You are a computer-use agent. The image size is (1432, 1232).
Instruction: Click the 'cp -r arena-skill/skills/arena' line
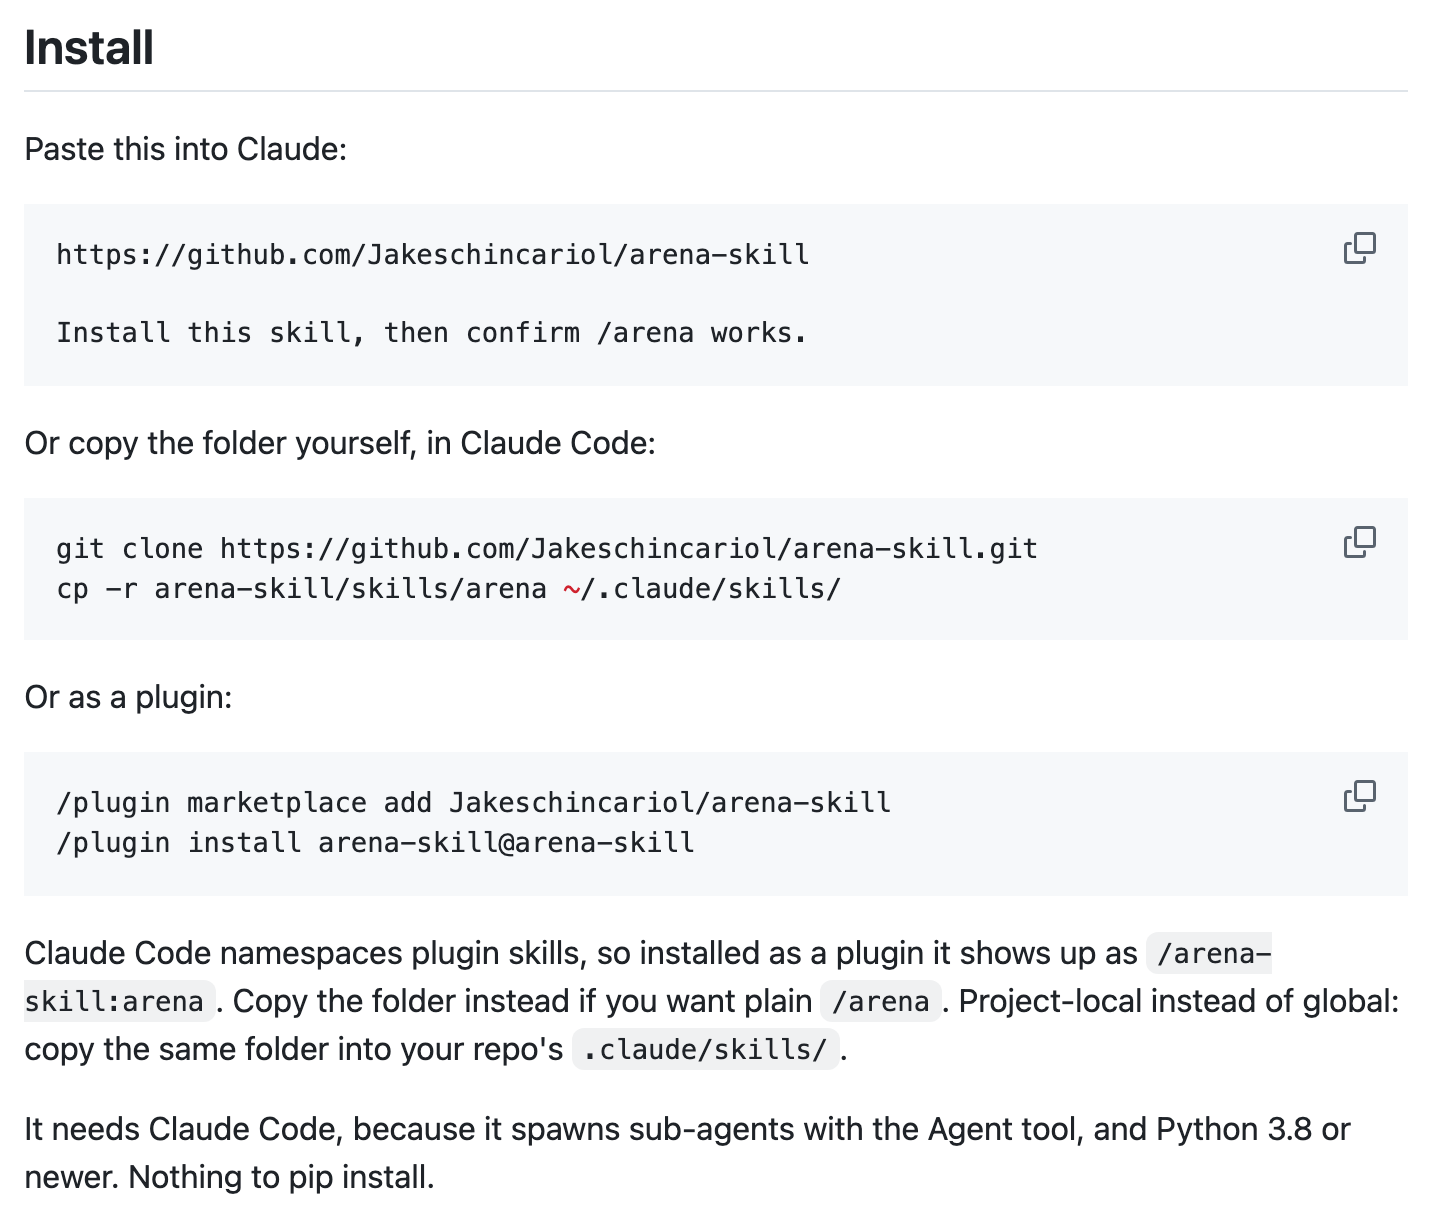tap(449, 588)
